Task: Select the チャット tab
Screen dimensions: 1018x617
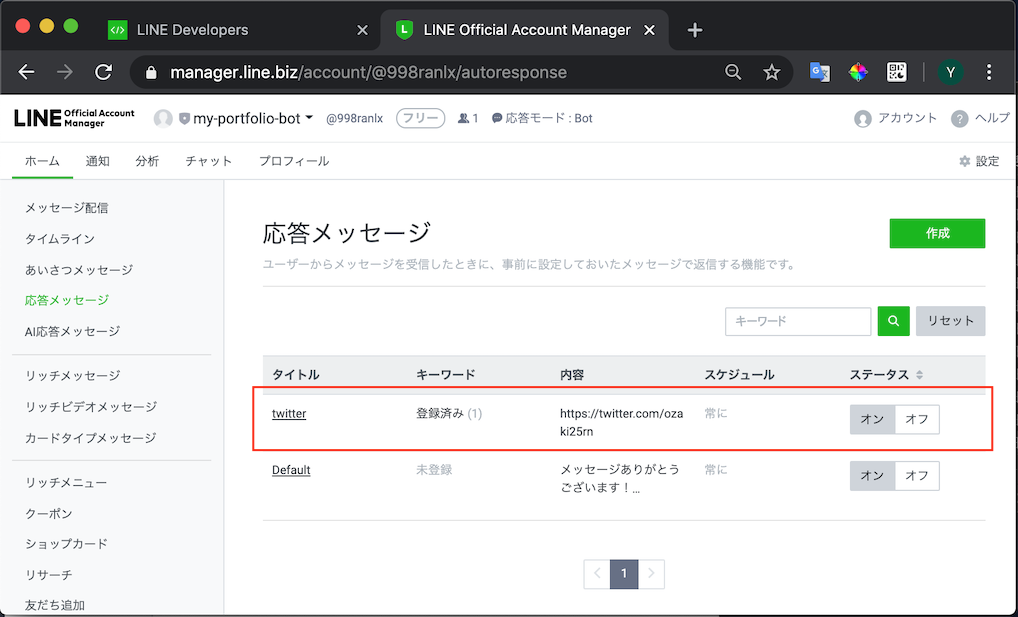Action: click(x=208, y=161)
